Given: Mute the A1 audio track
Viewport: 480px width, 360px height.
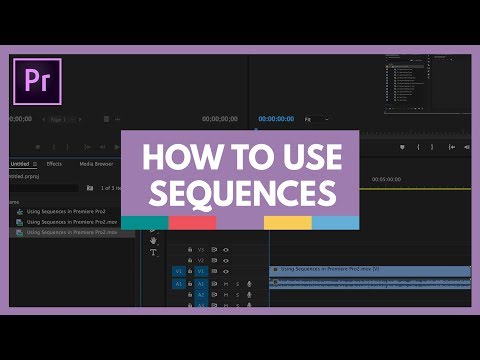Looking at the screenshot, I should (226, 284).
